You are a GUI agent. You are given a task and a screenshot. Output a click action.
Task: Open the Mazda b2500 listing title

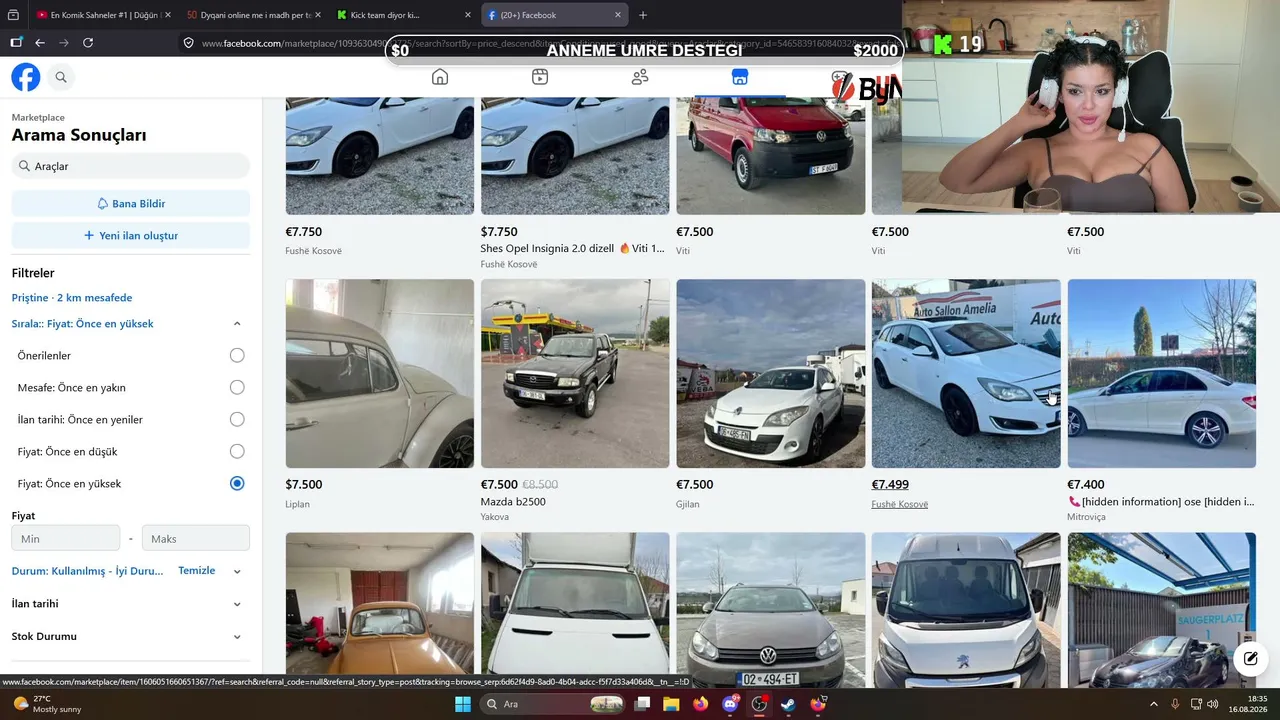[513, 501]
